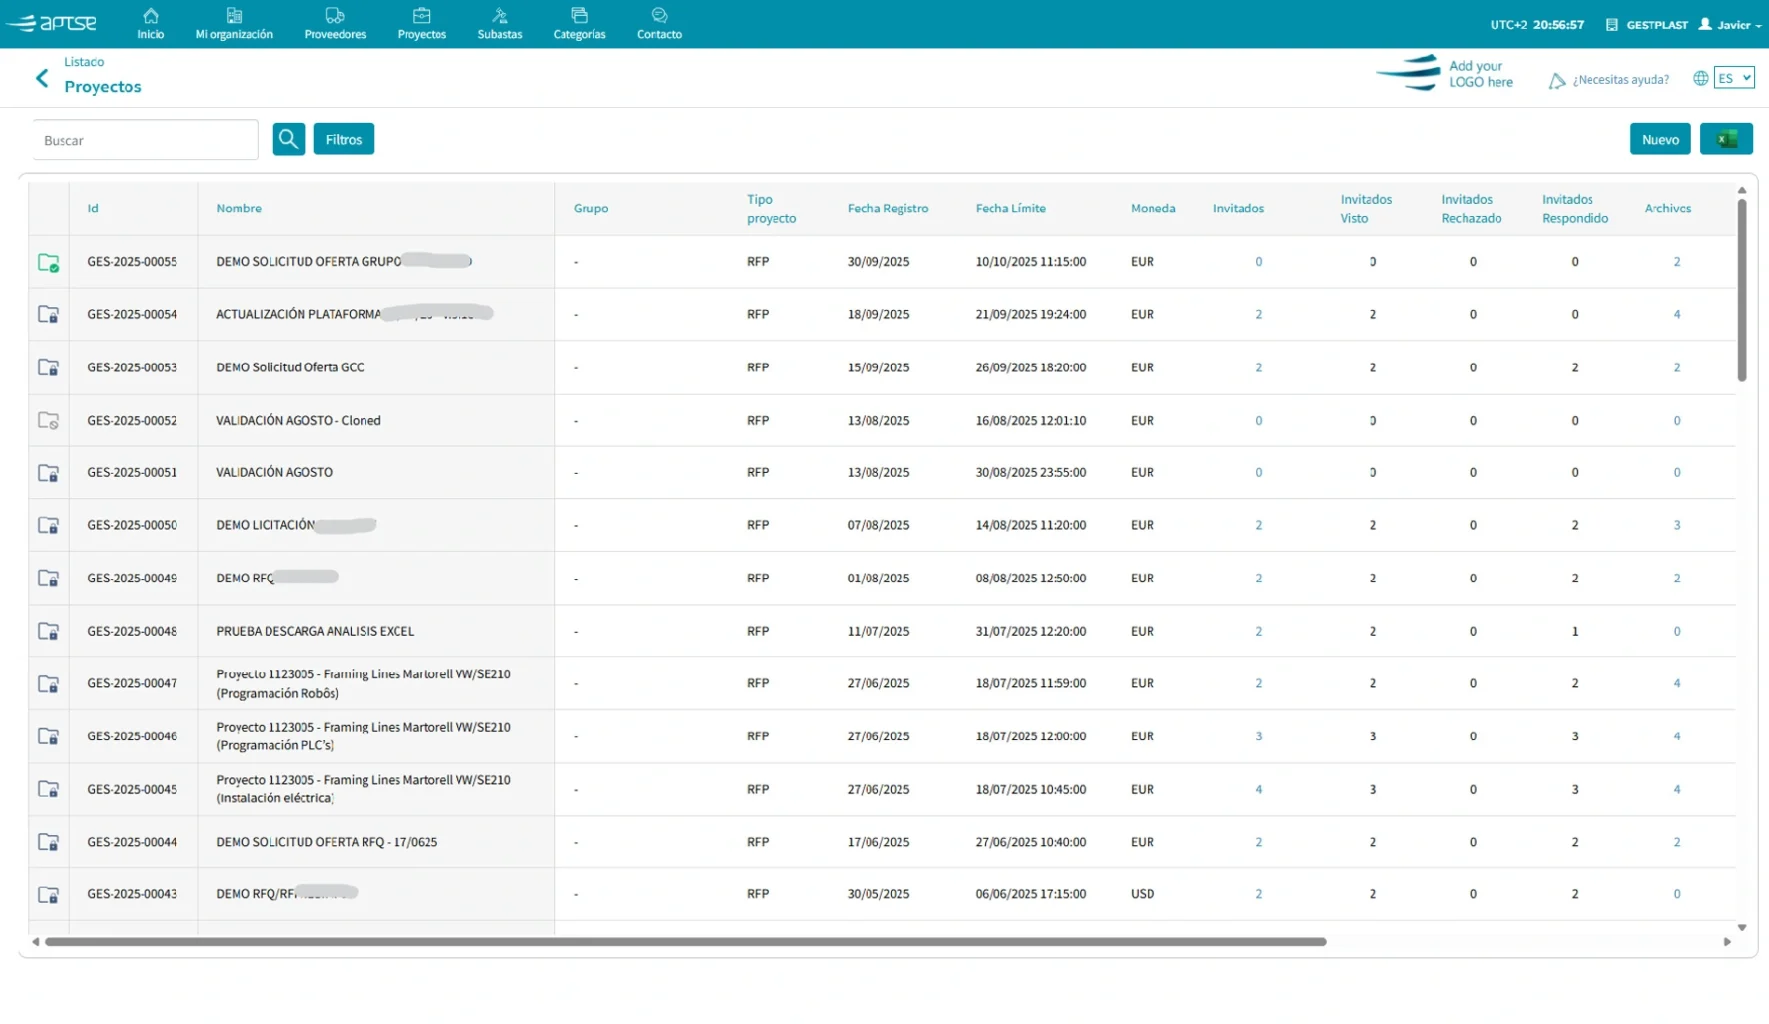
Task: Export the project list to Excel
Action: click(x=1725, y=139)
